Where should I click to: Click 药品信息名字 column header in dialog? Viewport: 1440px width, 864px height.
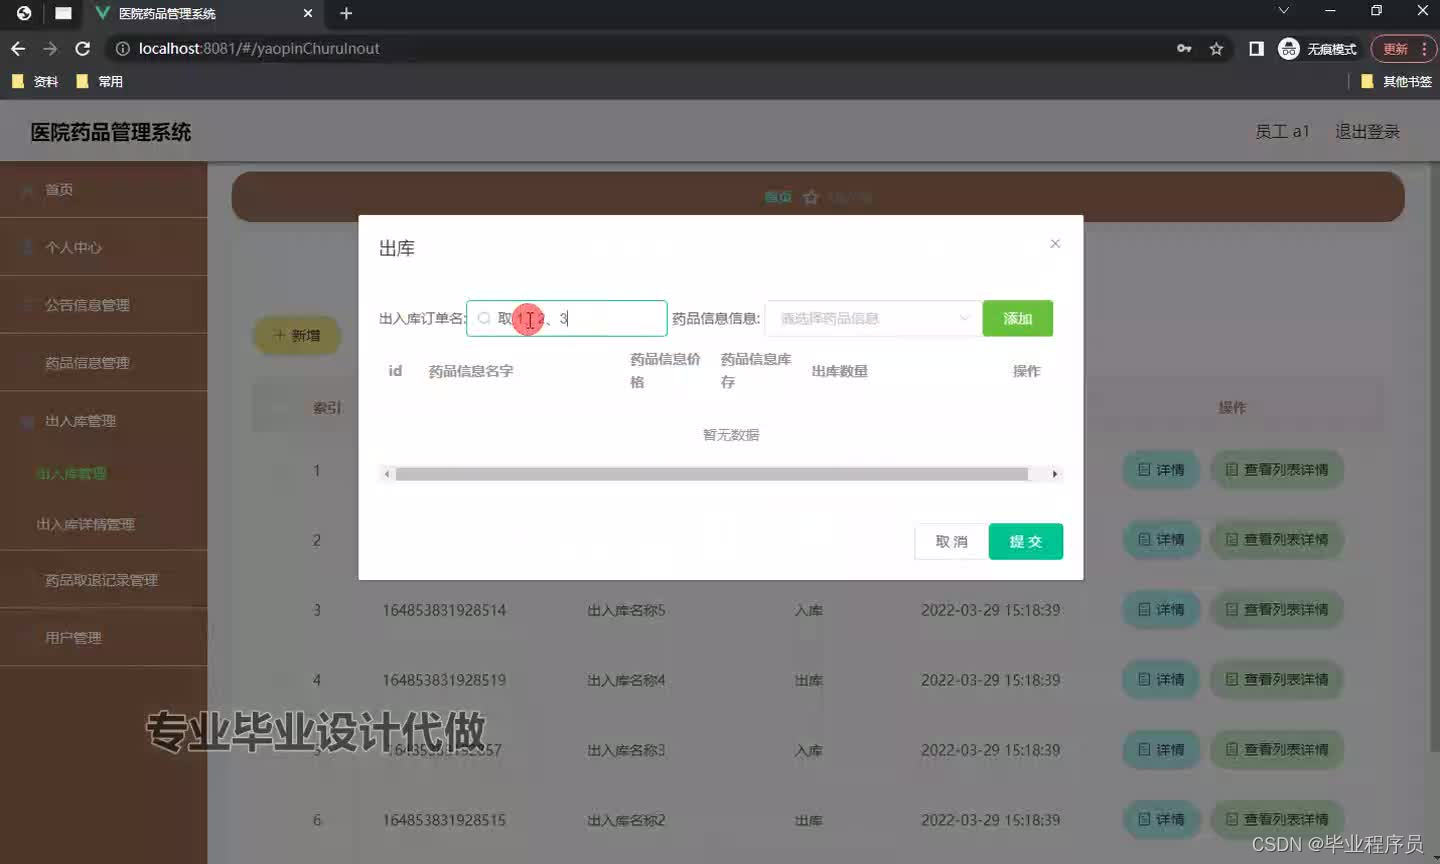[471, 371]
